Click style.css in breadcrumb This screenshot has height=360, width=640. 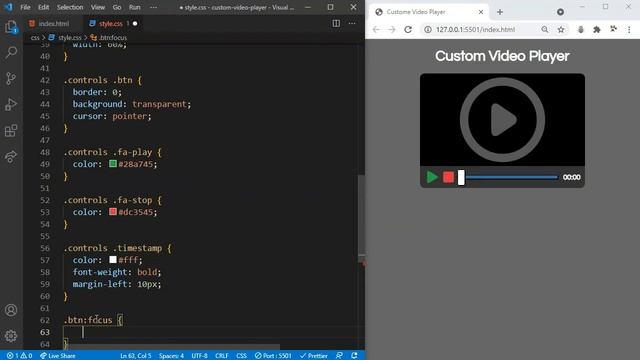(x=69, y=38)
